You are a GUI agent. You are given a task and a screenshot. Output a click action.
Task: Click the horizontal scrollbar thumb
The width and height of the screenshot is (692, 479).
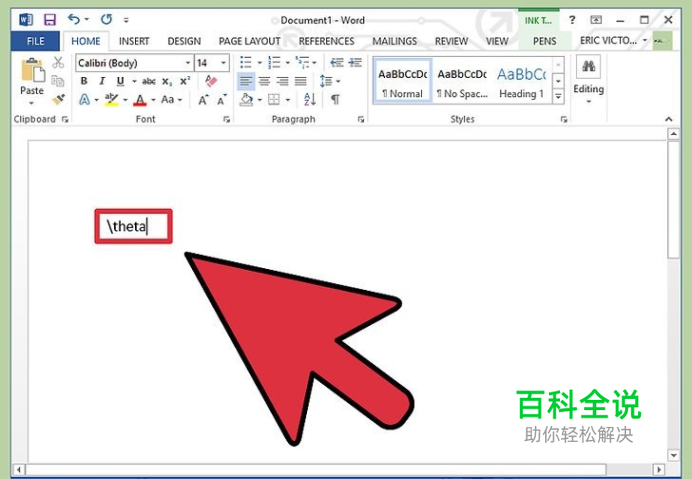point(316,469)
